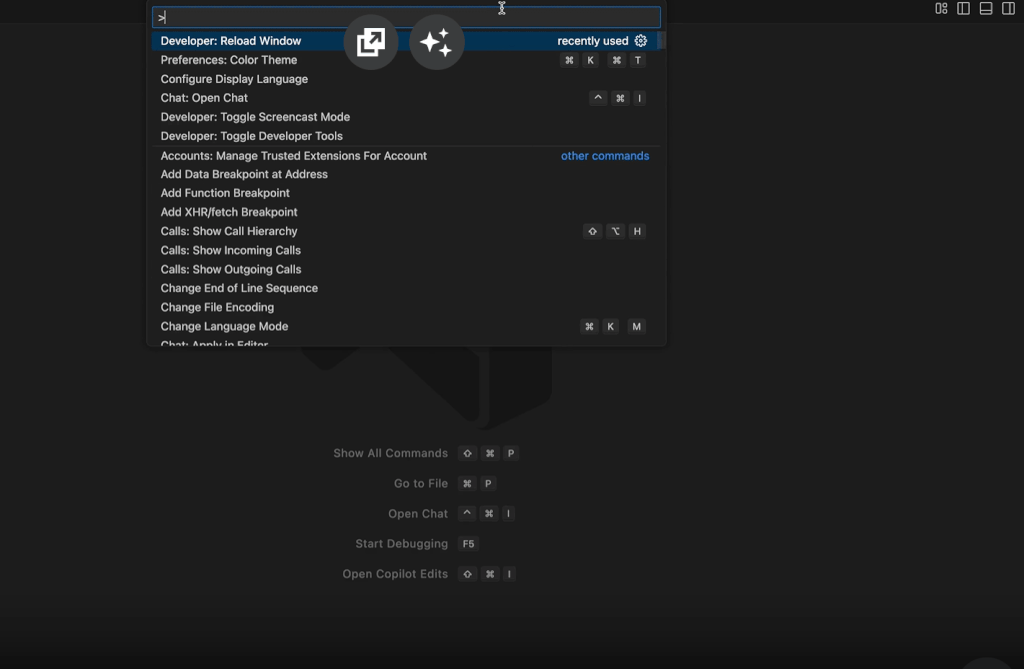Image resolution: width=1024 pixels, height=669 pixels.
Task: Select Developer: Reload Window command
Action: (x=405, y=41)
